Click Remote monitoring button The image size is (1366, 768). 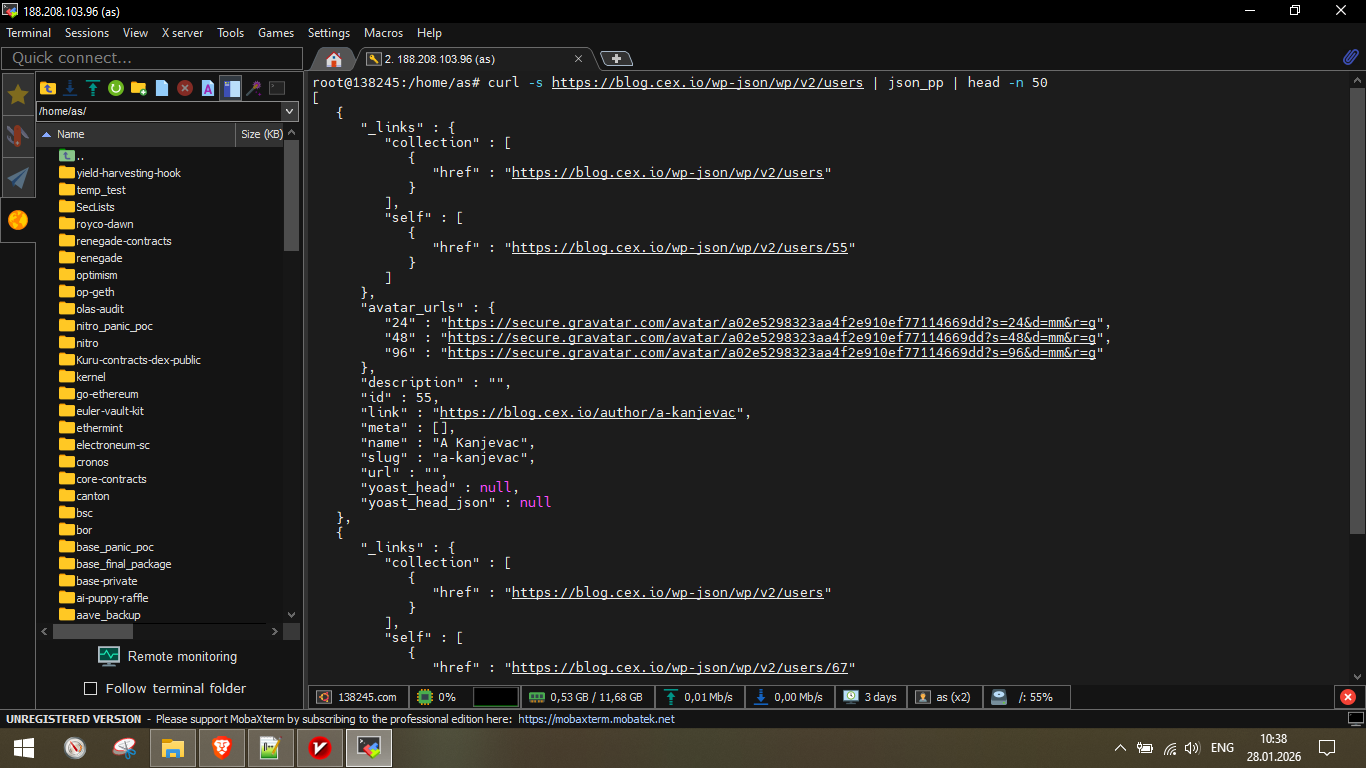click(168, 656)
